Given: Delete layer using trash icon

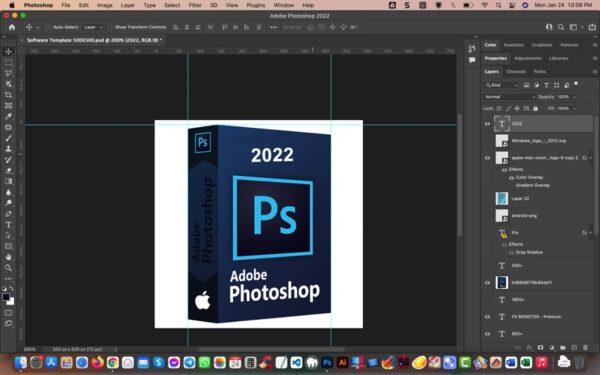Looking at the screenshot, I should point(585,347).
